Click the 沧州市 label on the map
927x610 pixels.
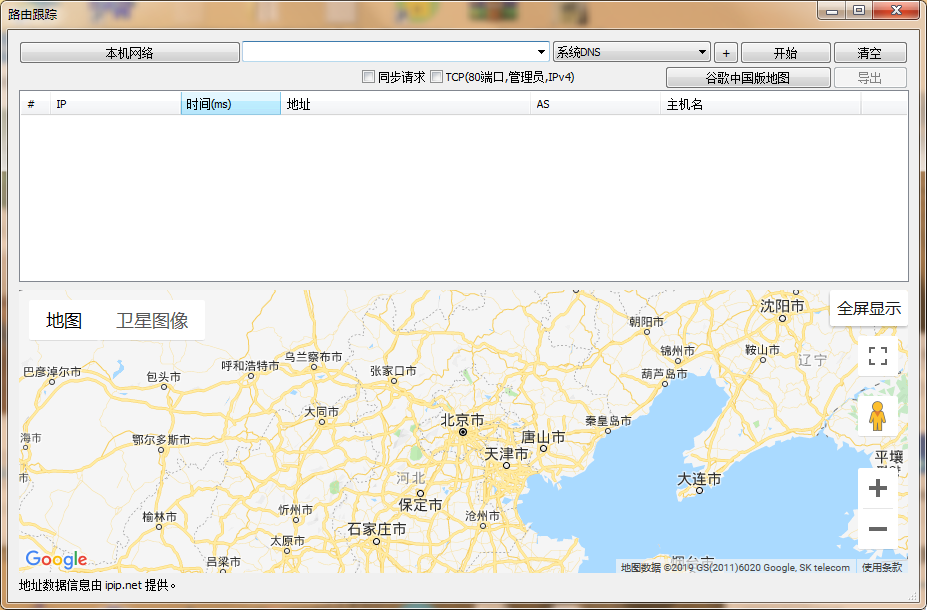click(482, 515)
